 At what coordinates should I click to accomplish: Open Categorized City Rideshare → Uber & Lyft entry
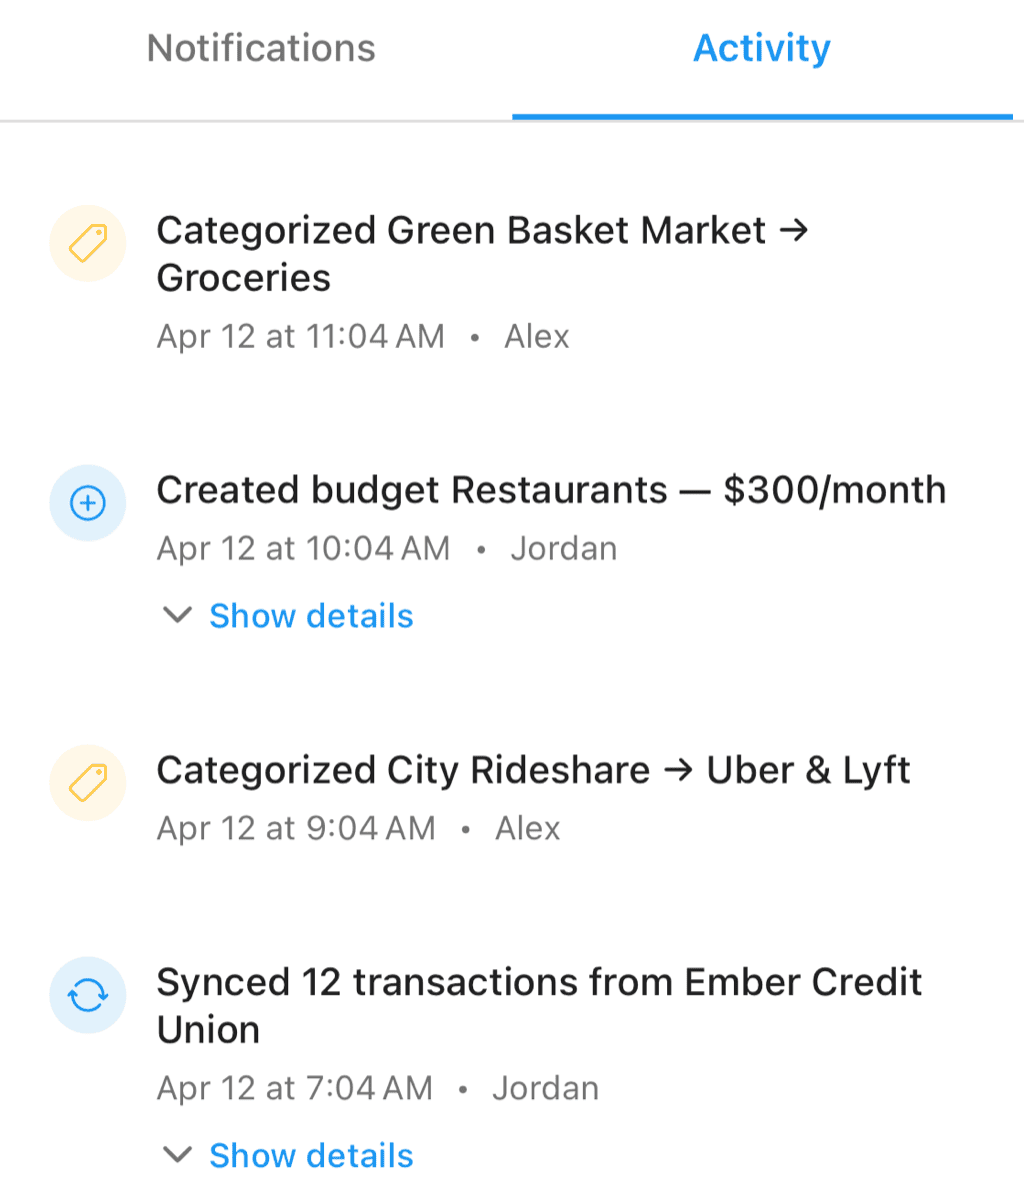[533, 770]
